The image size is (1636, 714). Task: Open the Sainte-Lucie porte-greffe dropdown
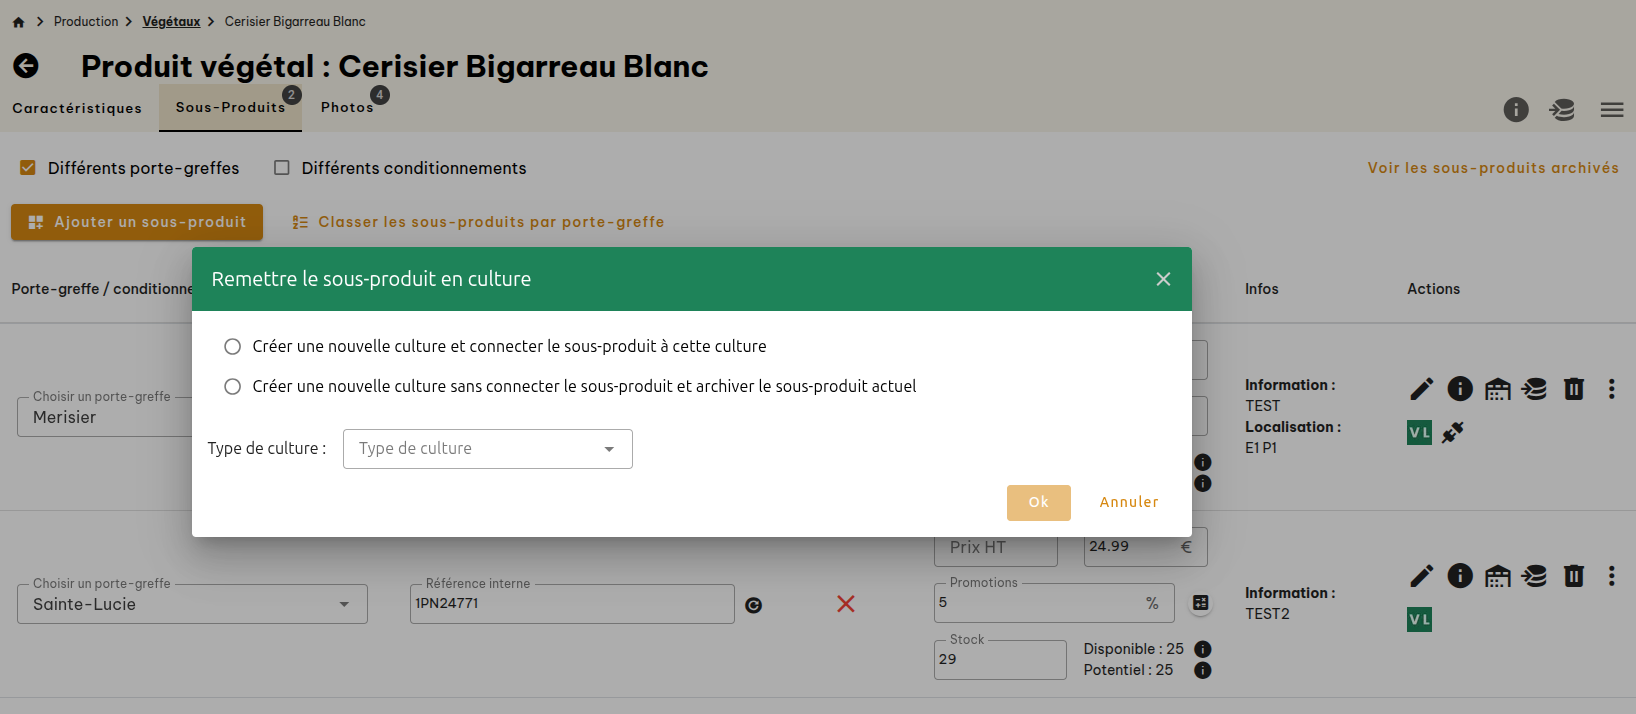[192, 604]
